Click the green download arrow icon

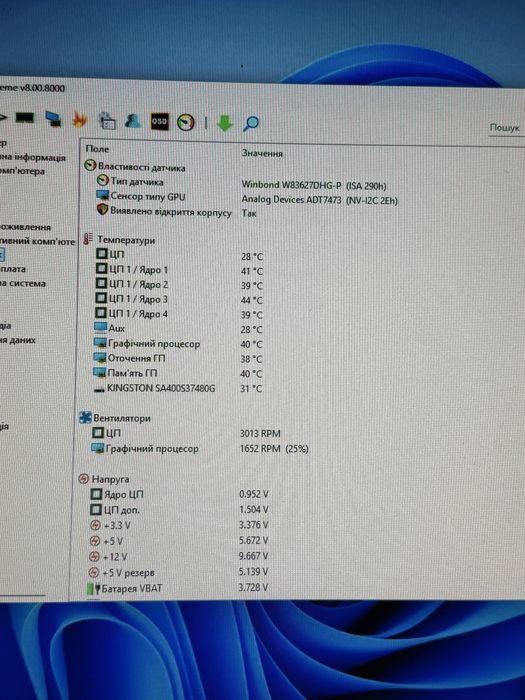tap(225, 123)
